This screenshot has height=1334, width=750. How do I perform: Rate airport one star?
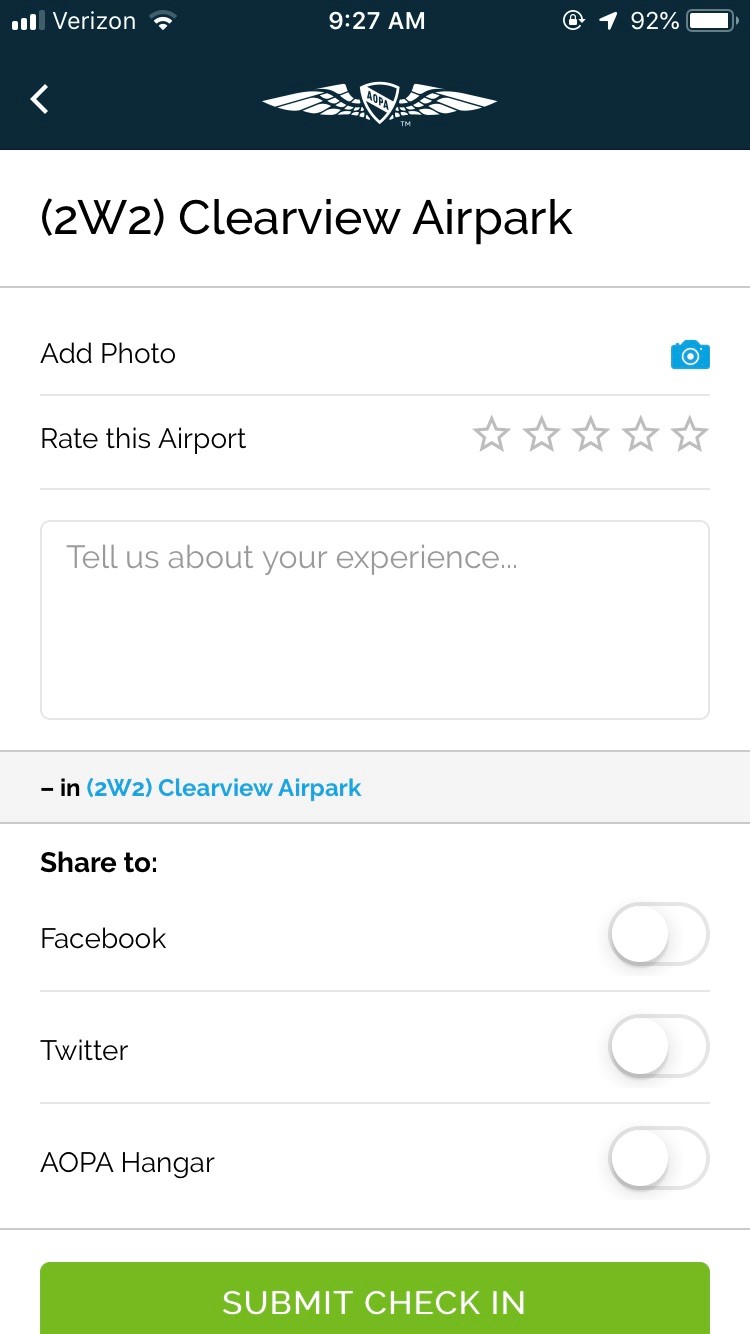(x=491, y=436)
